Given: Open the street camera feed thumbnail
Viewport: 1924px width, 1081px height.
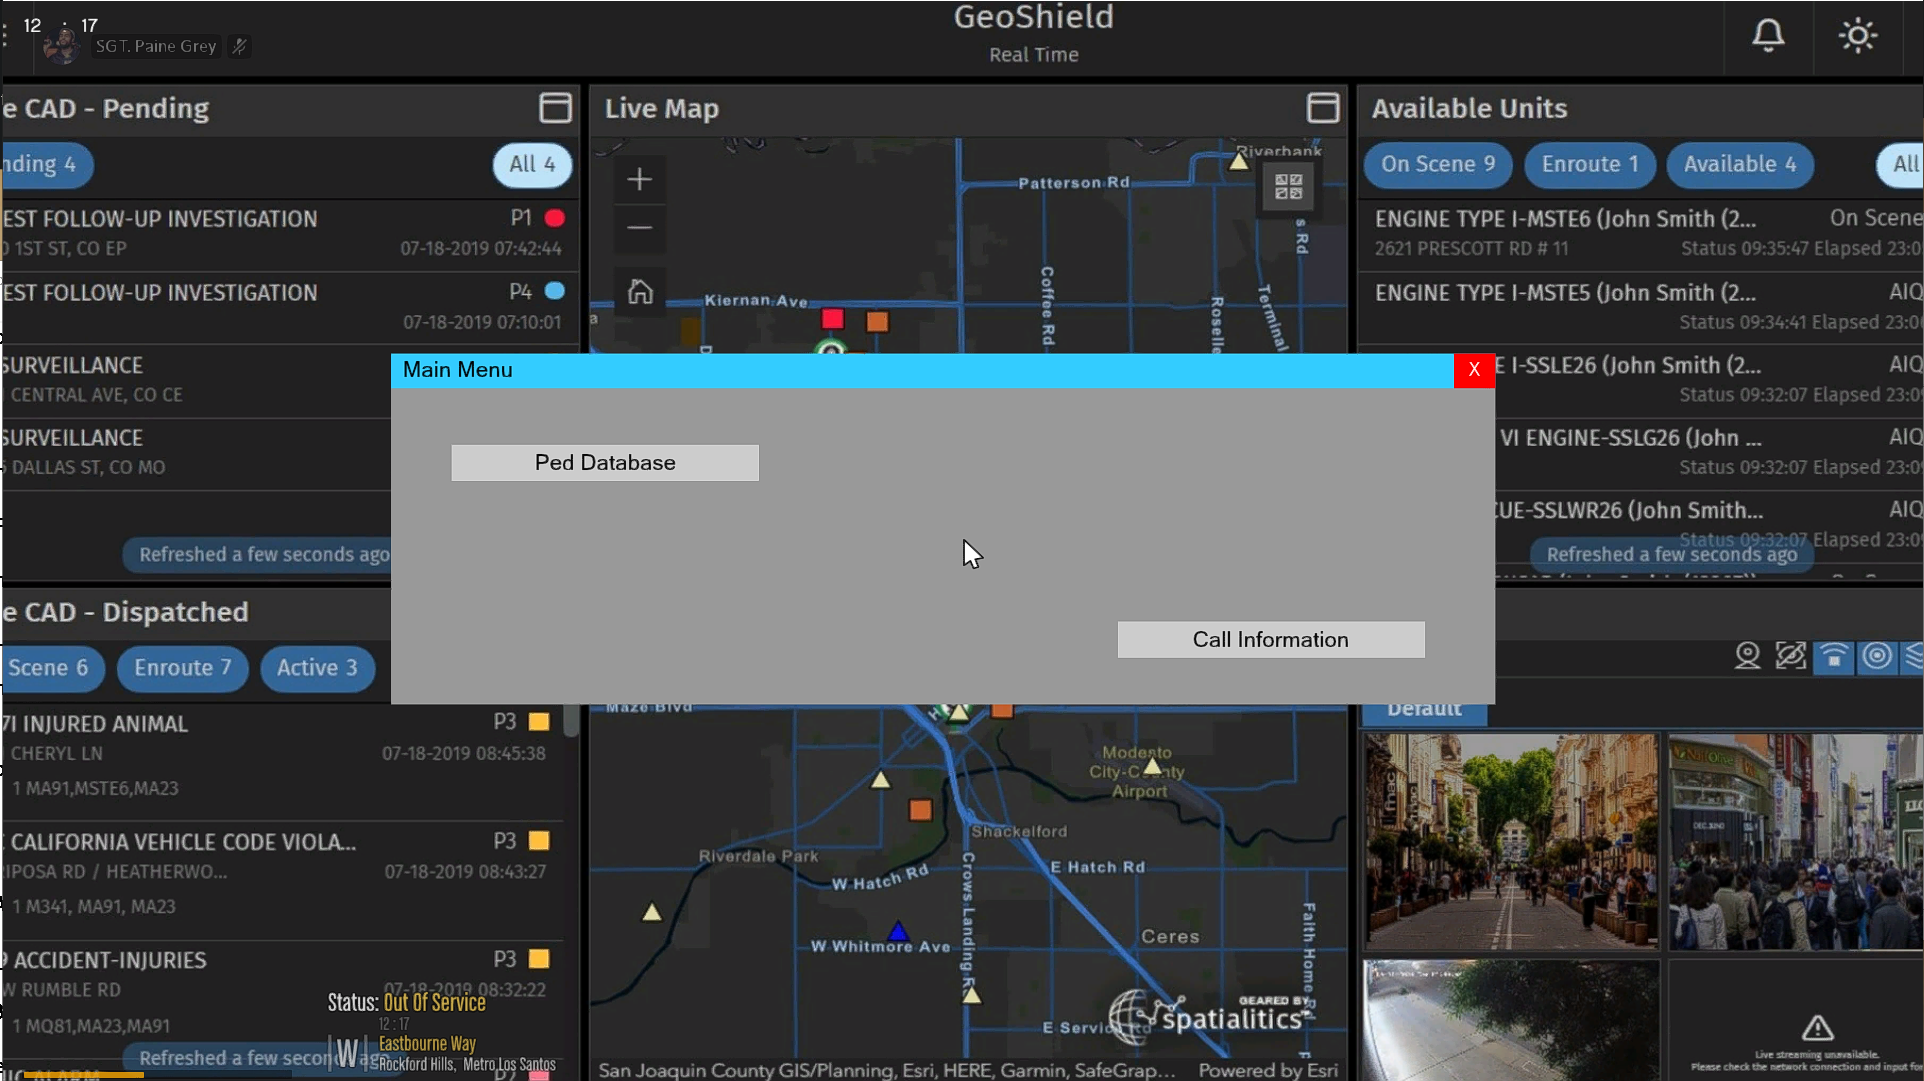Looking at the screenshot, I should coord(1511,842).
